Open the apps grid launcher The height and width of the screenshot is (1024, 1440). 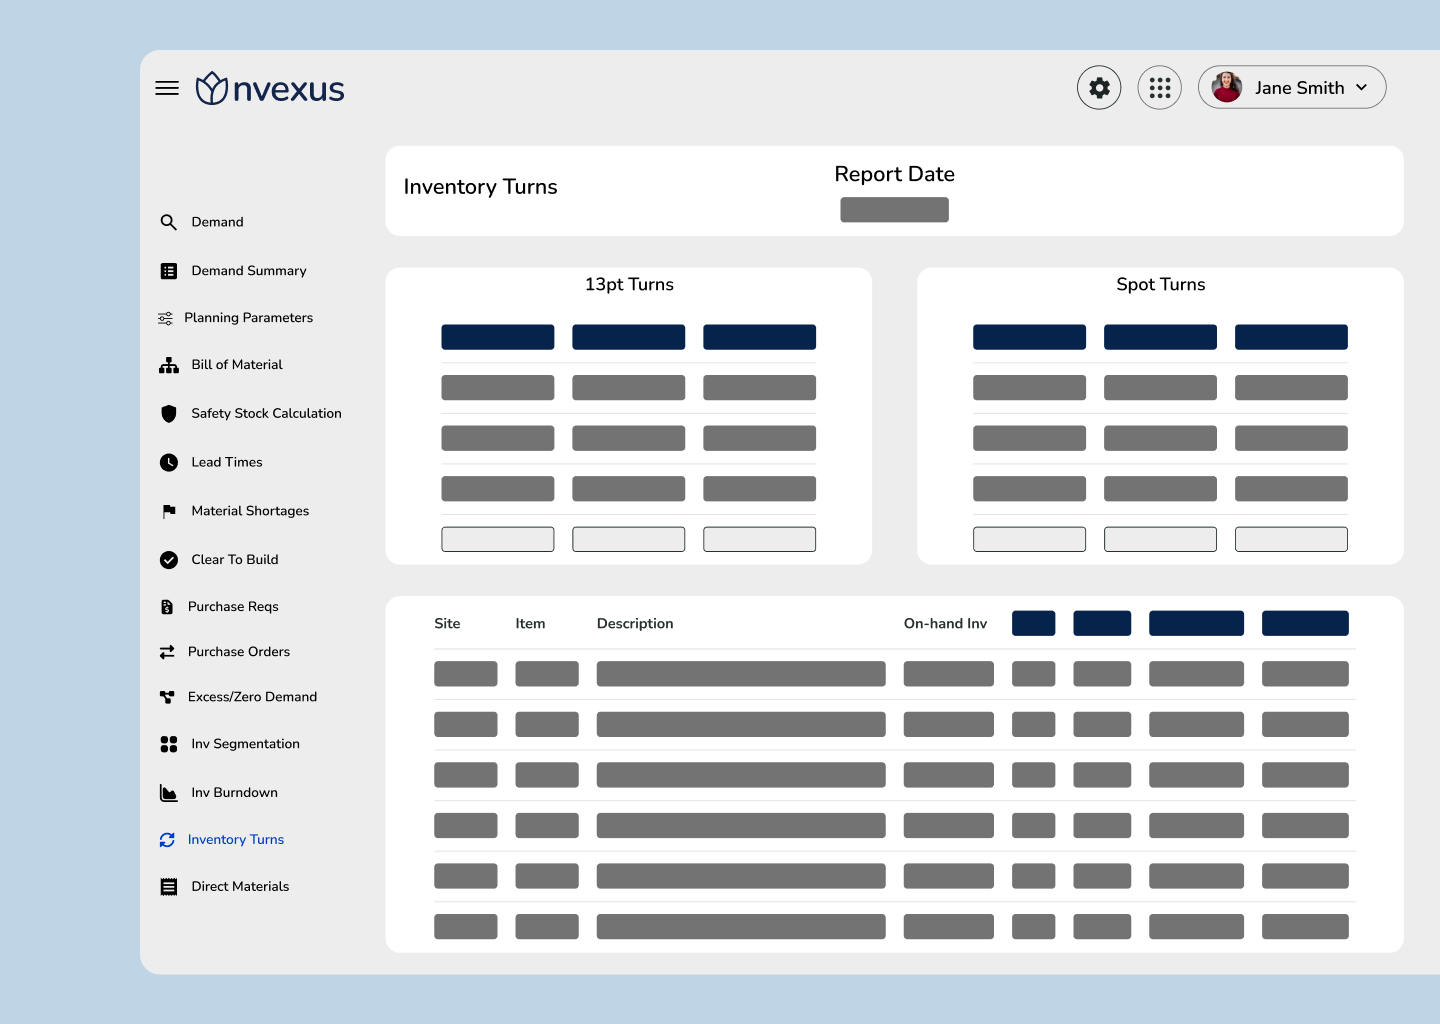click(1160, 88)
